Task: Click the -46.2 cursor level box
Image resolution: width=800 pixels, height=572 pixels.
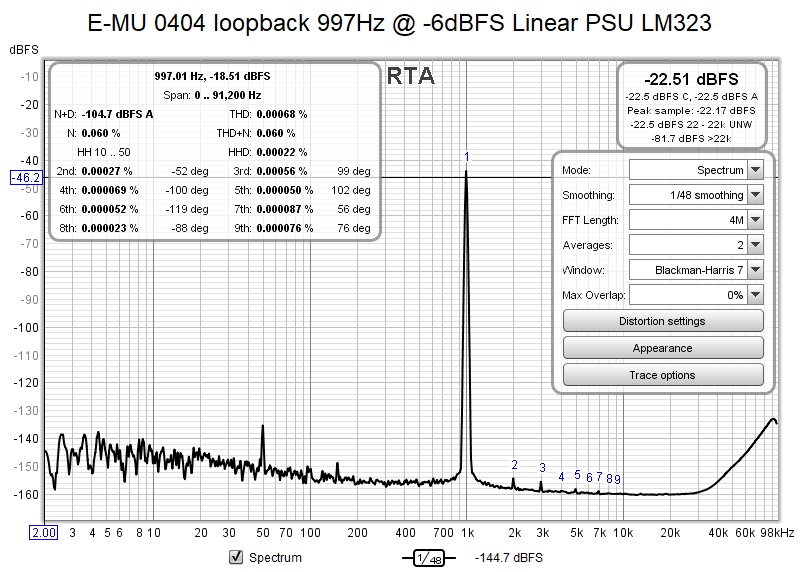Action: point(27,178)
